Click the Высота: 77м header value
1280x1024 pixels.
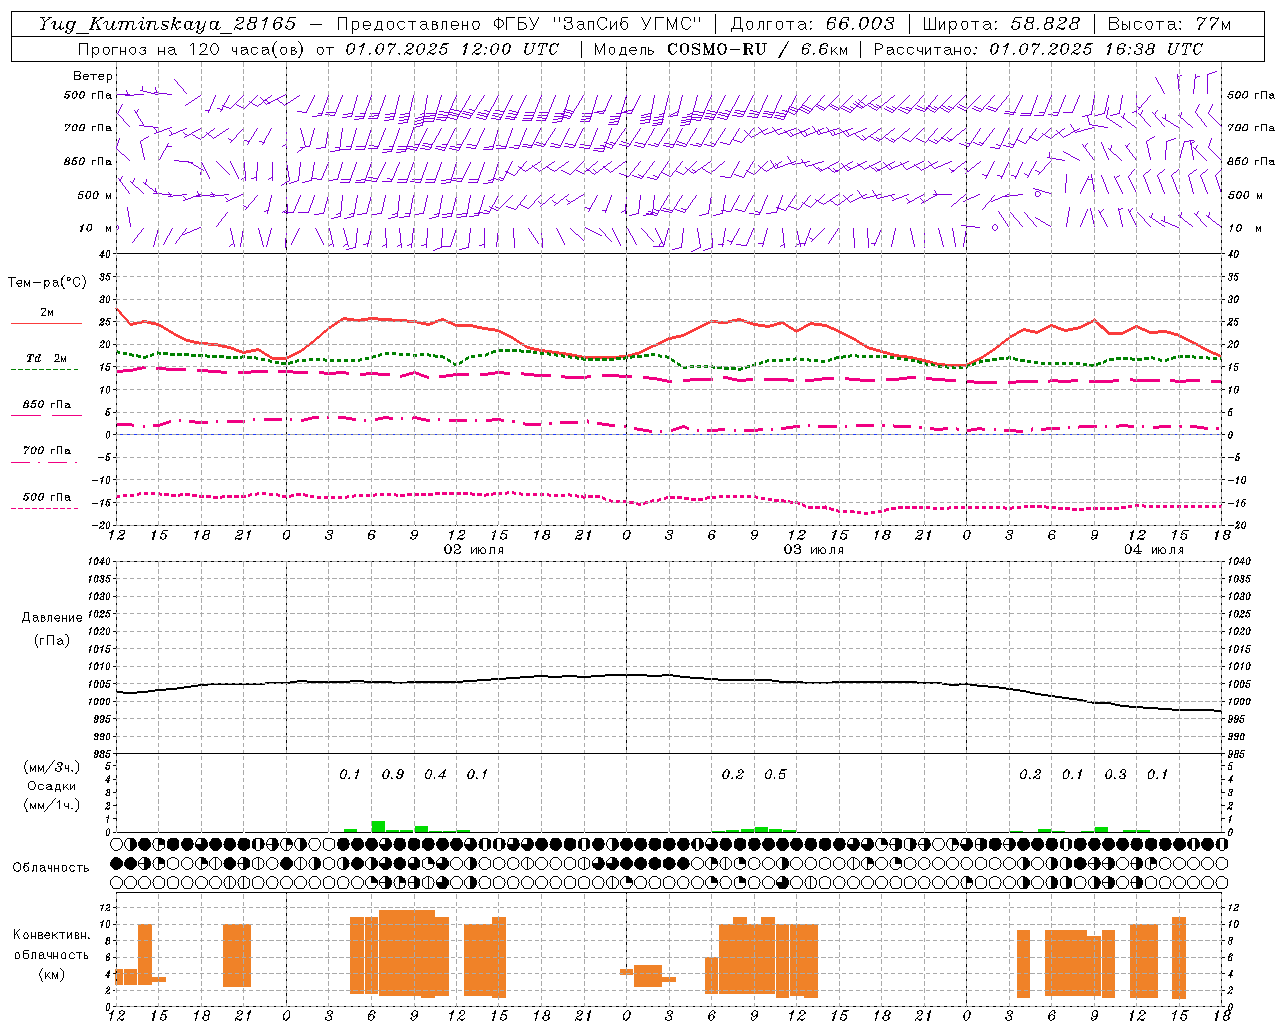click(x=1169, y=24)
